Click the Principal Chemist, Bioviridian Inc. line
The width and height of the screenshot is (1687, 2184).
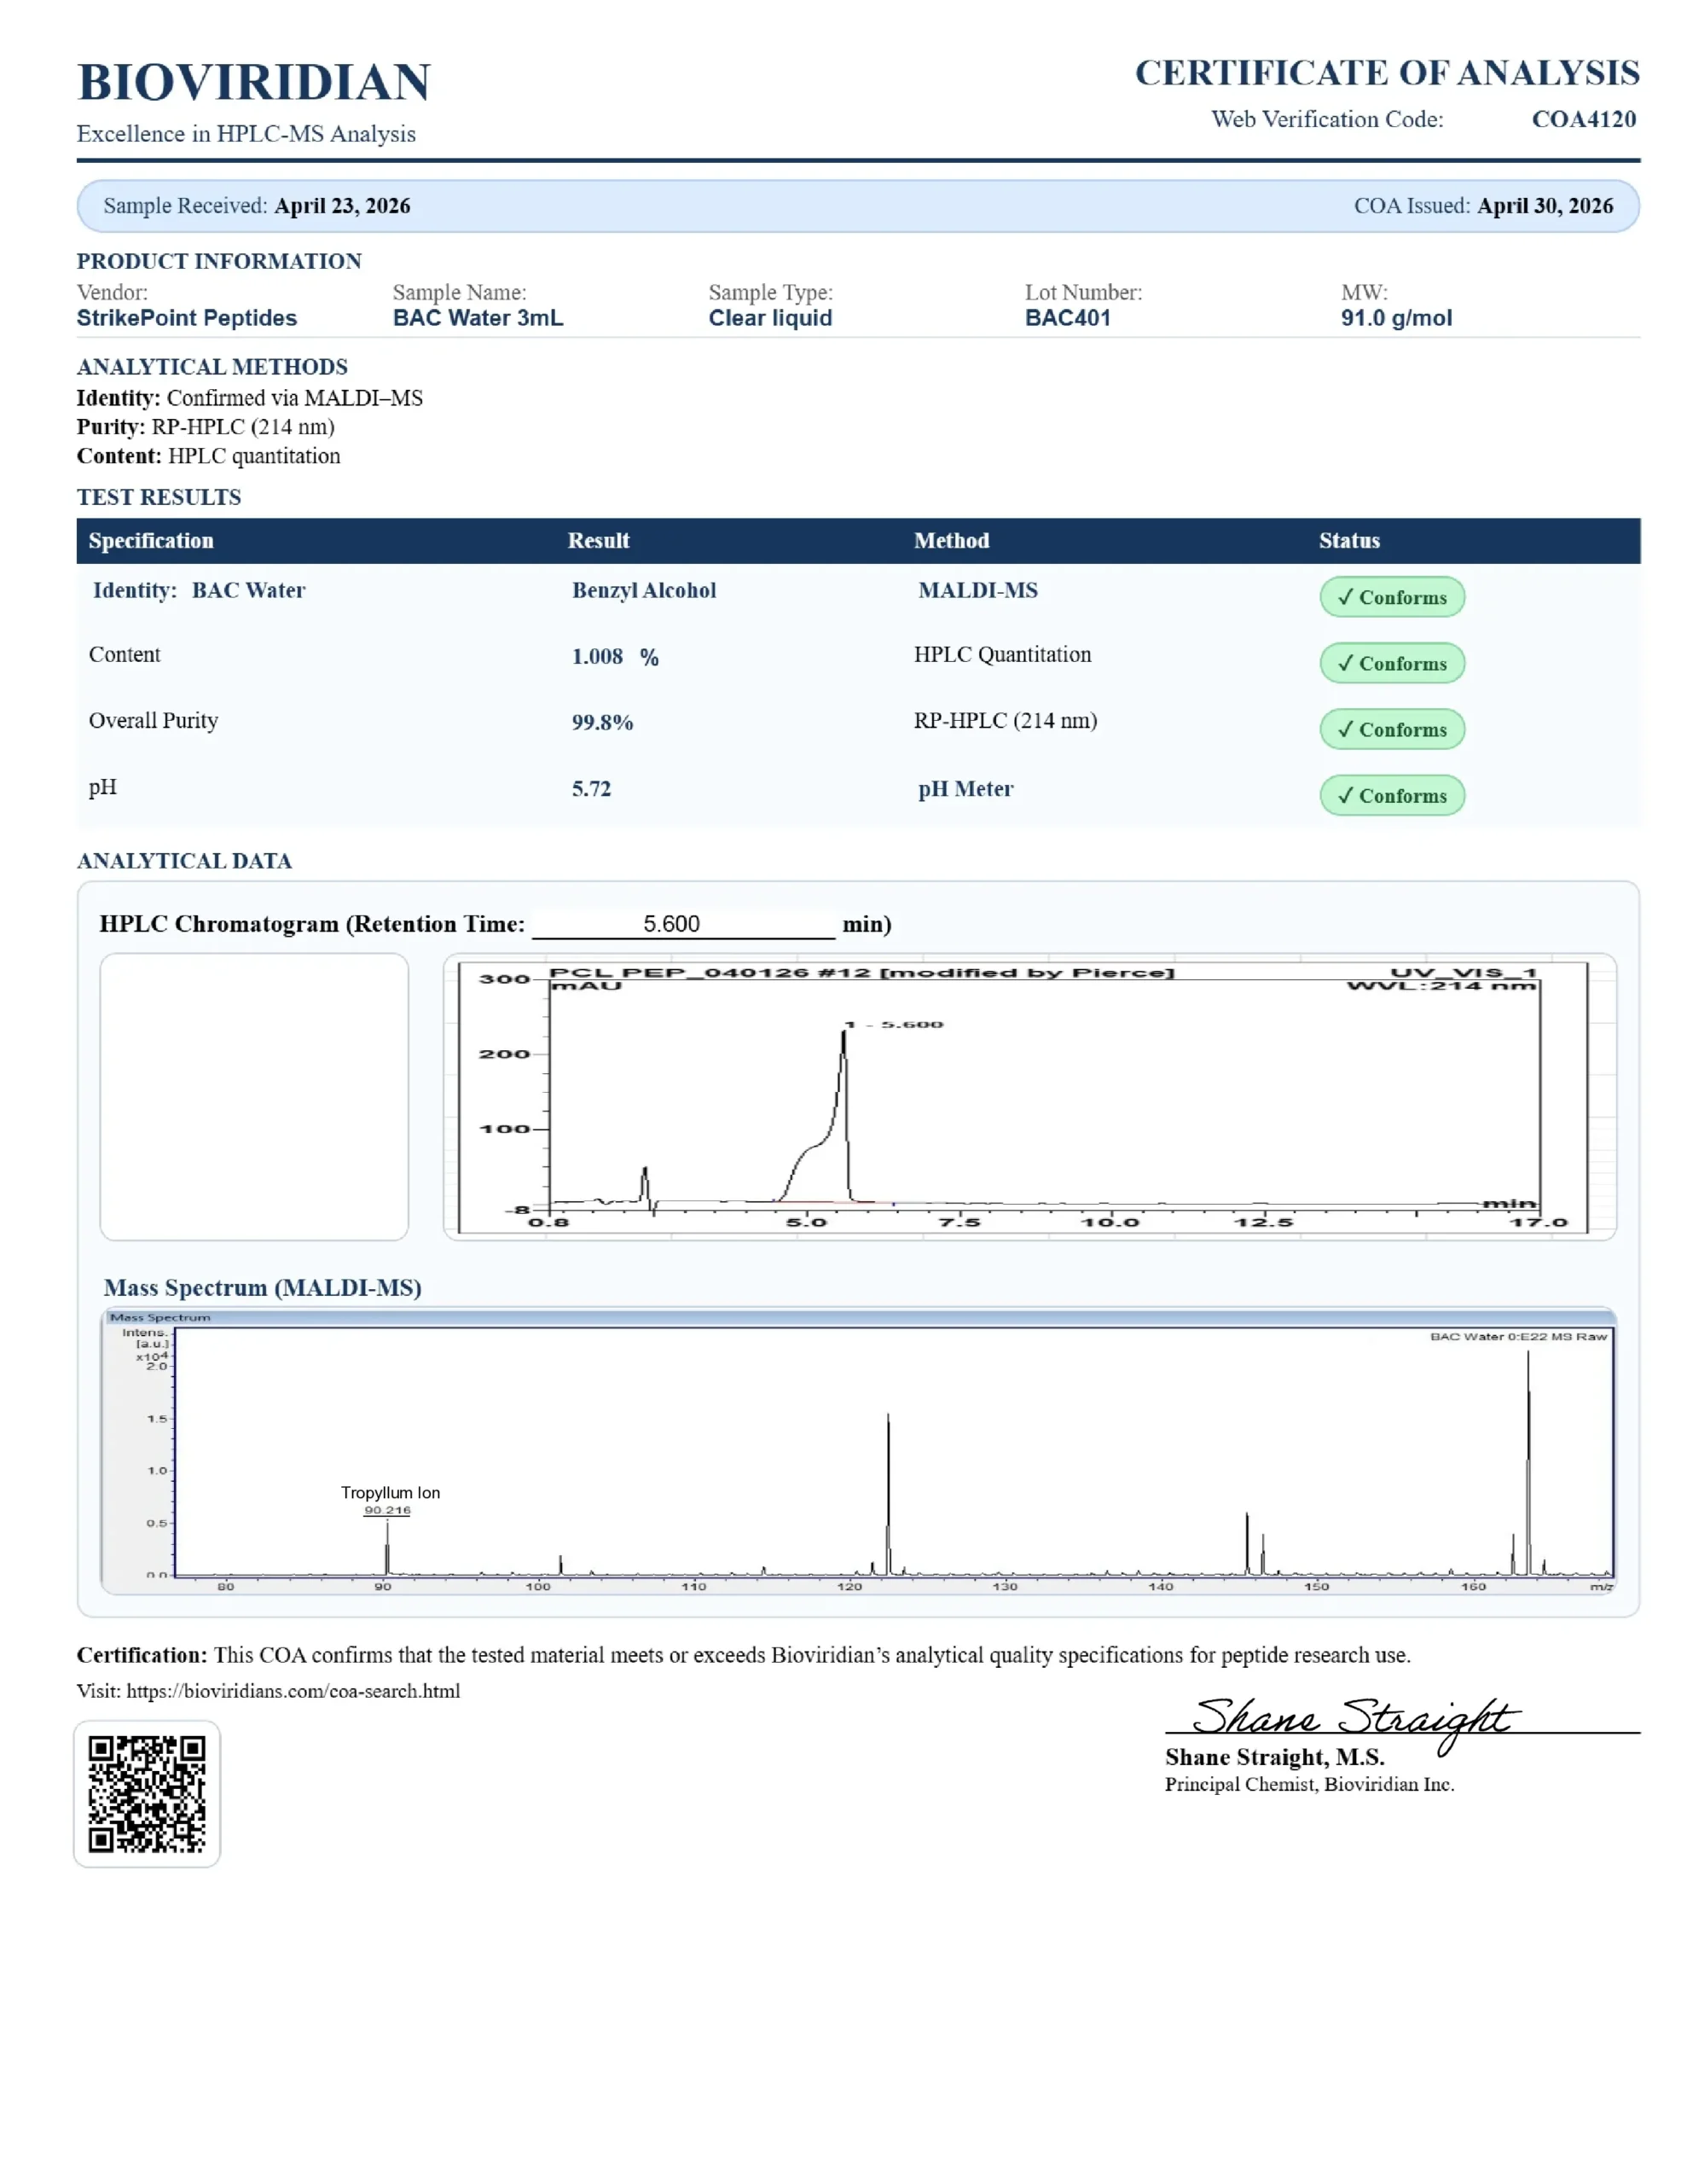[1309, 1785]
